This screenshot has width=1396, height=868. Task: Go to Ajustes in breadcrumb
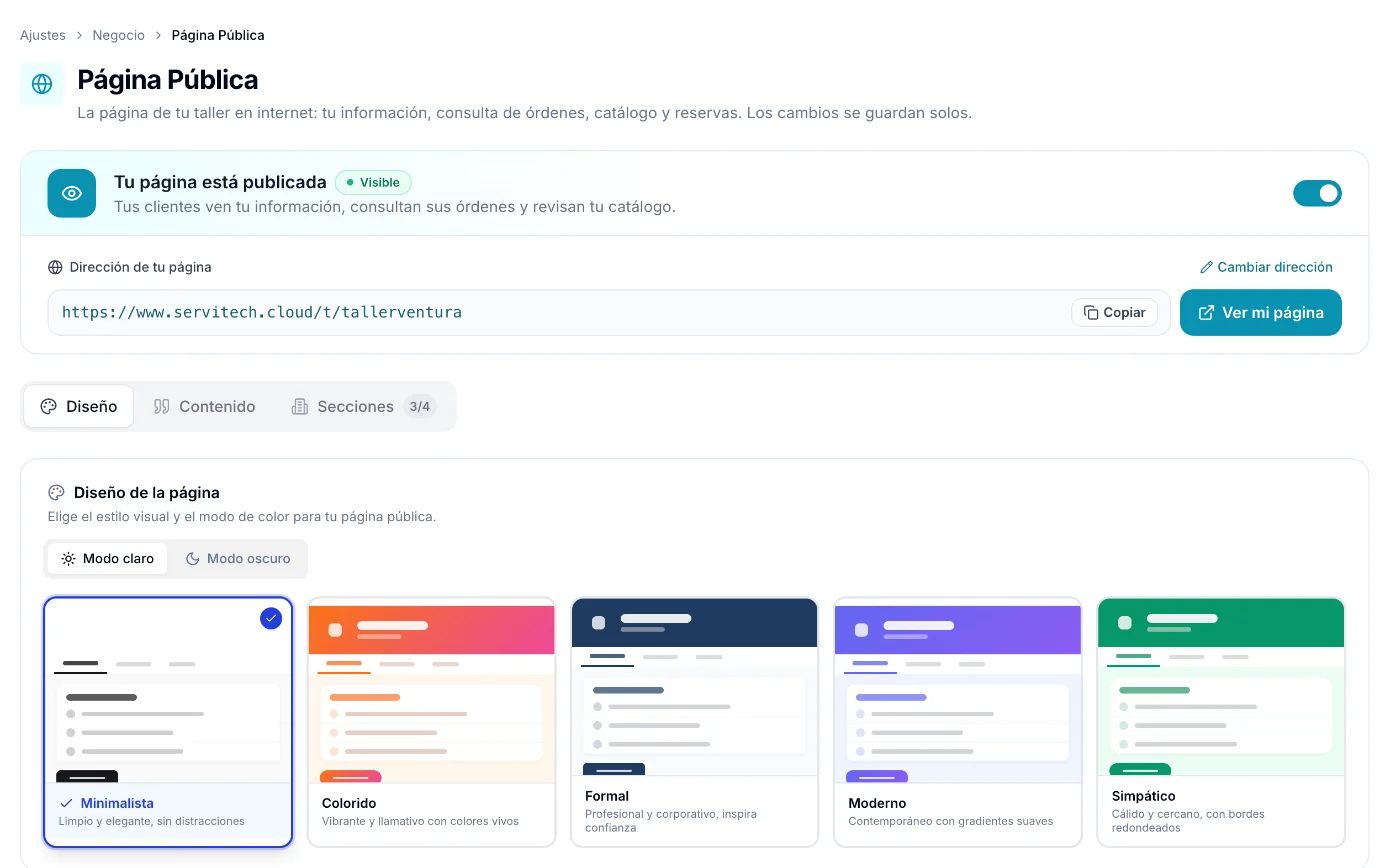click(43, 35)
